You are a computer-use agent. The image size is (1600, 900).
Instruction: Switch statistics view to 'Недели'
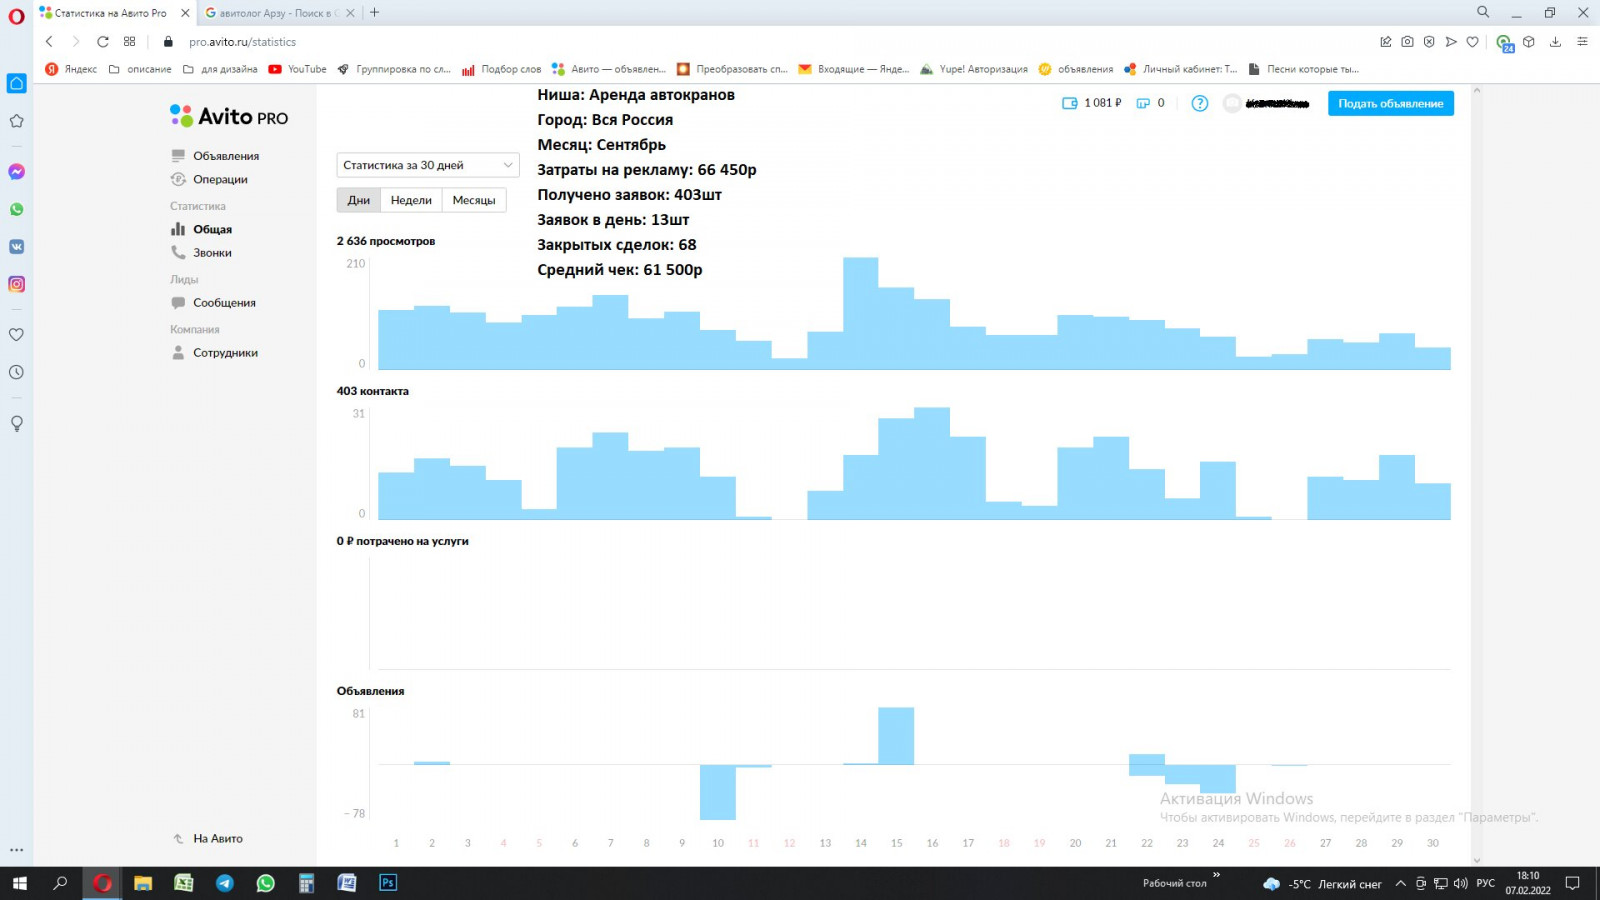pos(411,200)
